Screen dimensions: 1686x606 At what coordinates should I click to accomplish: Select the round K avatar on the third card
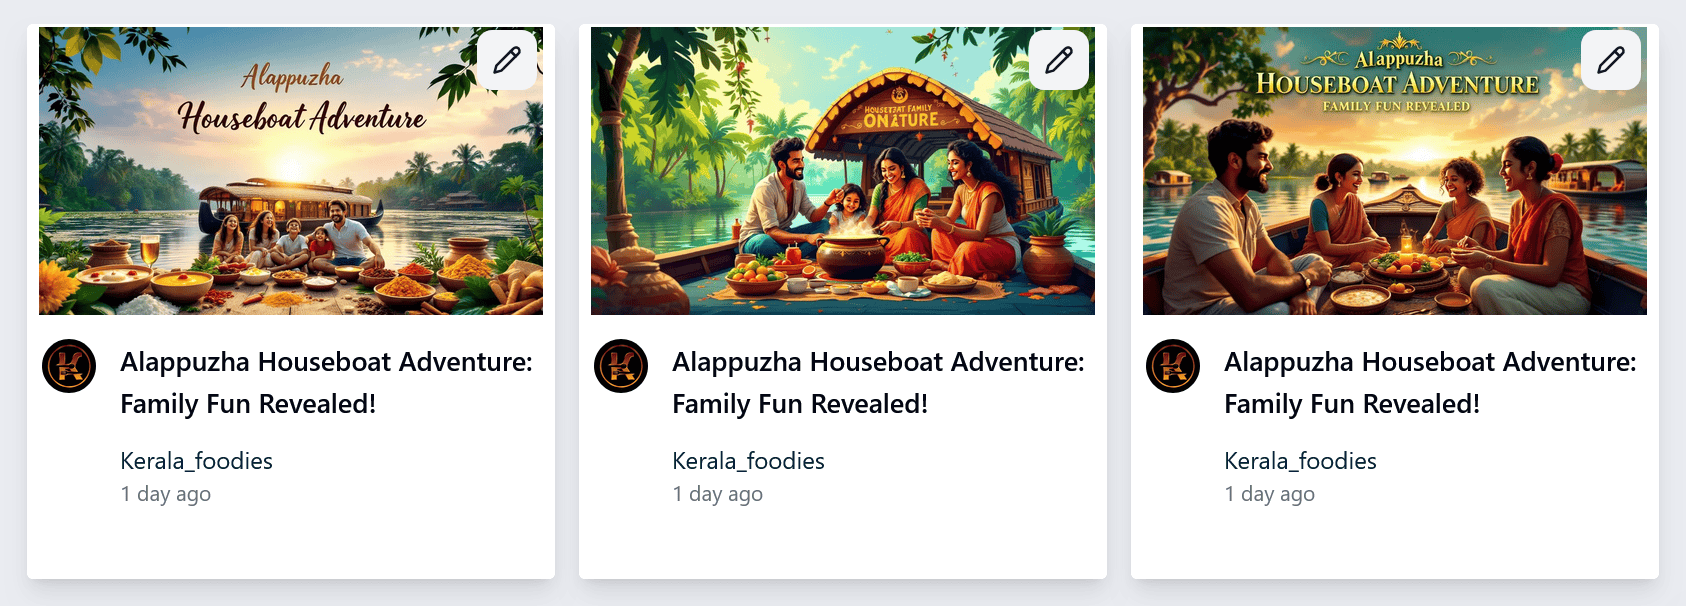point(1173,366)
